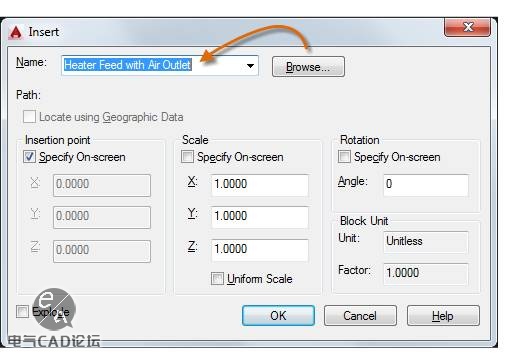The image size is (509, 360).
Task: Toggle Locate using Geographic Data checkbox
Action: click(x=29, y=117)
